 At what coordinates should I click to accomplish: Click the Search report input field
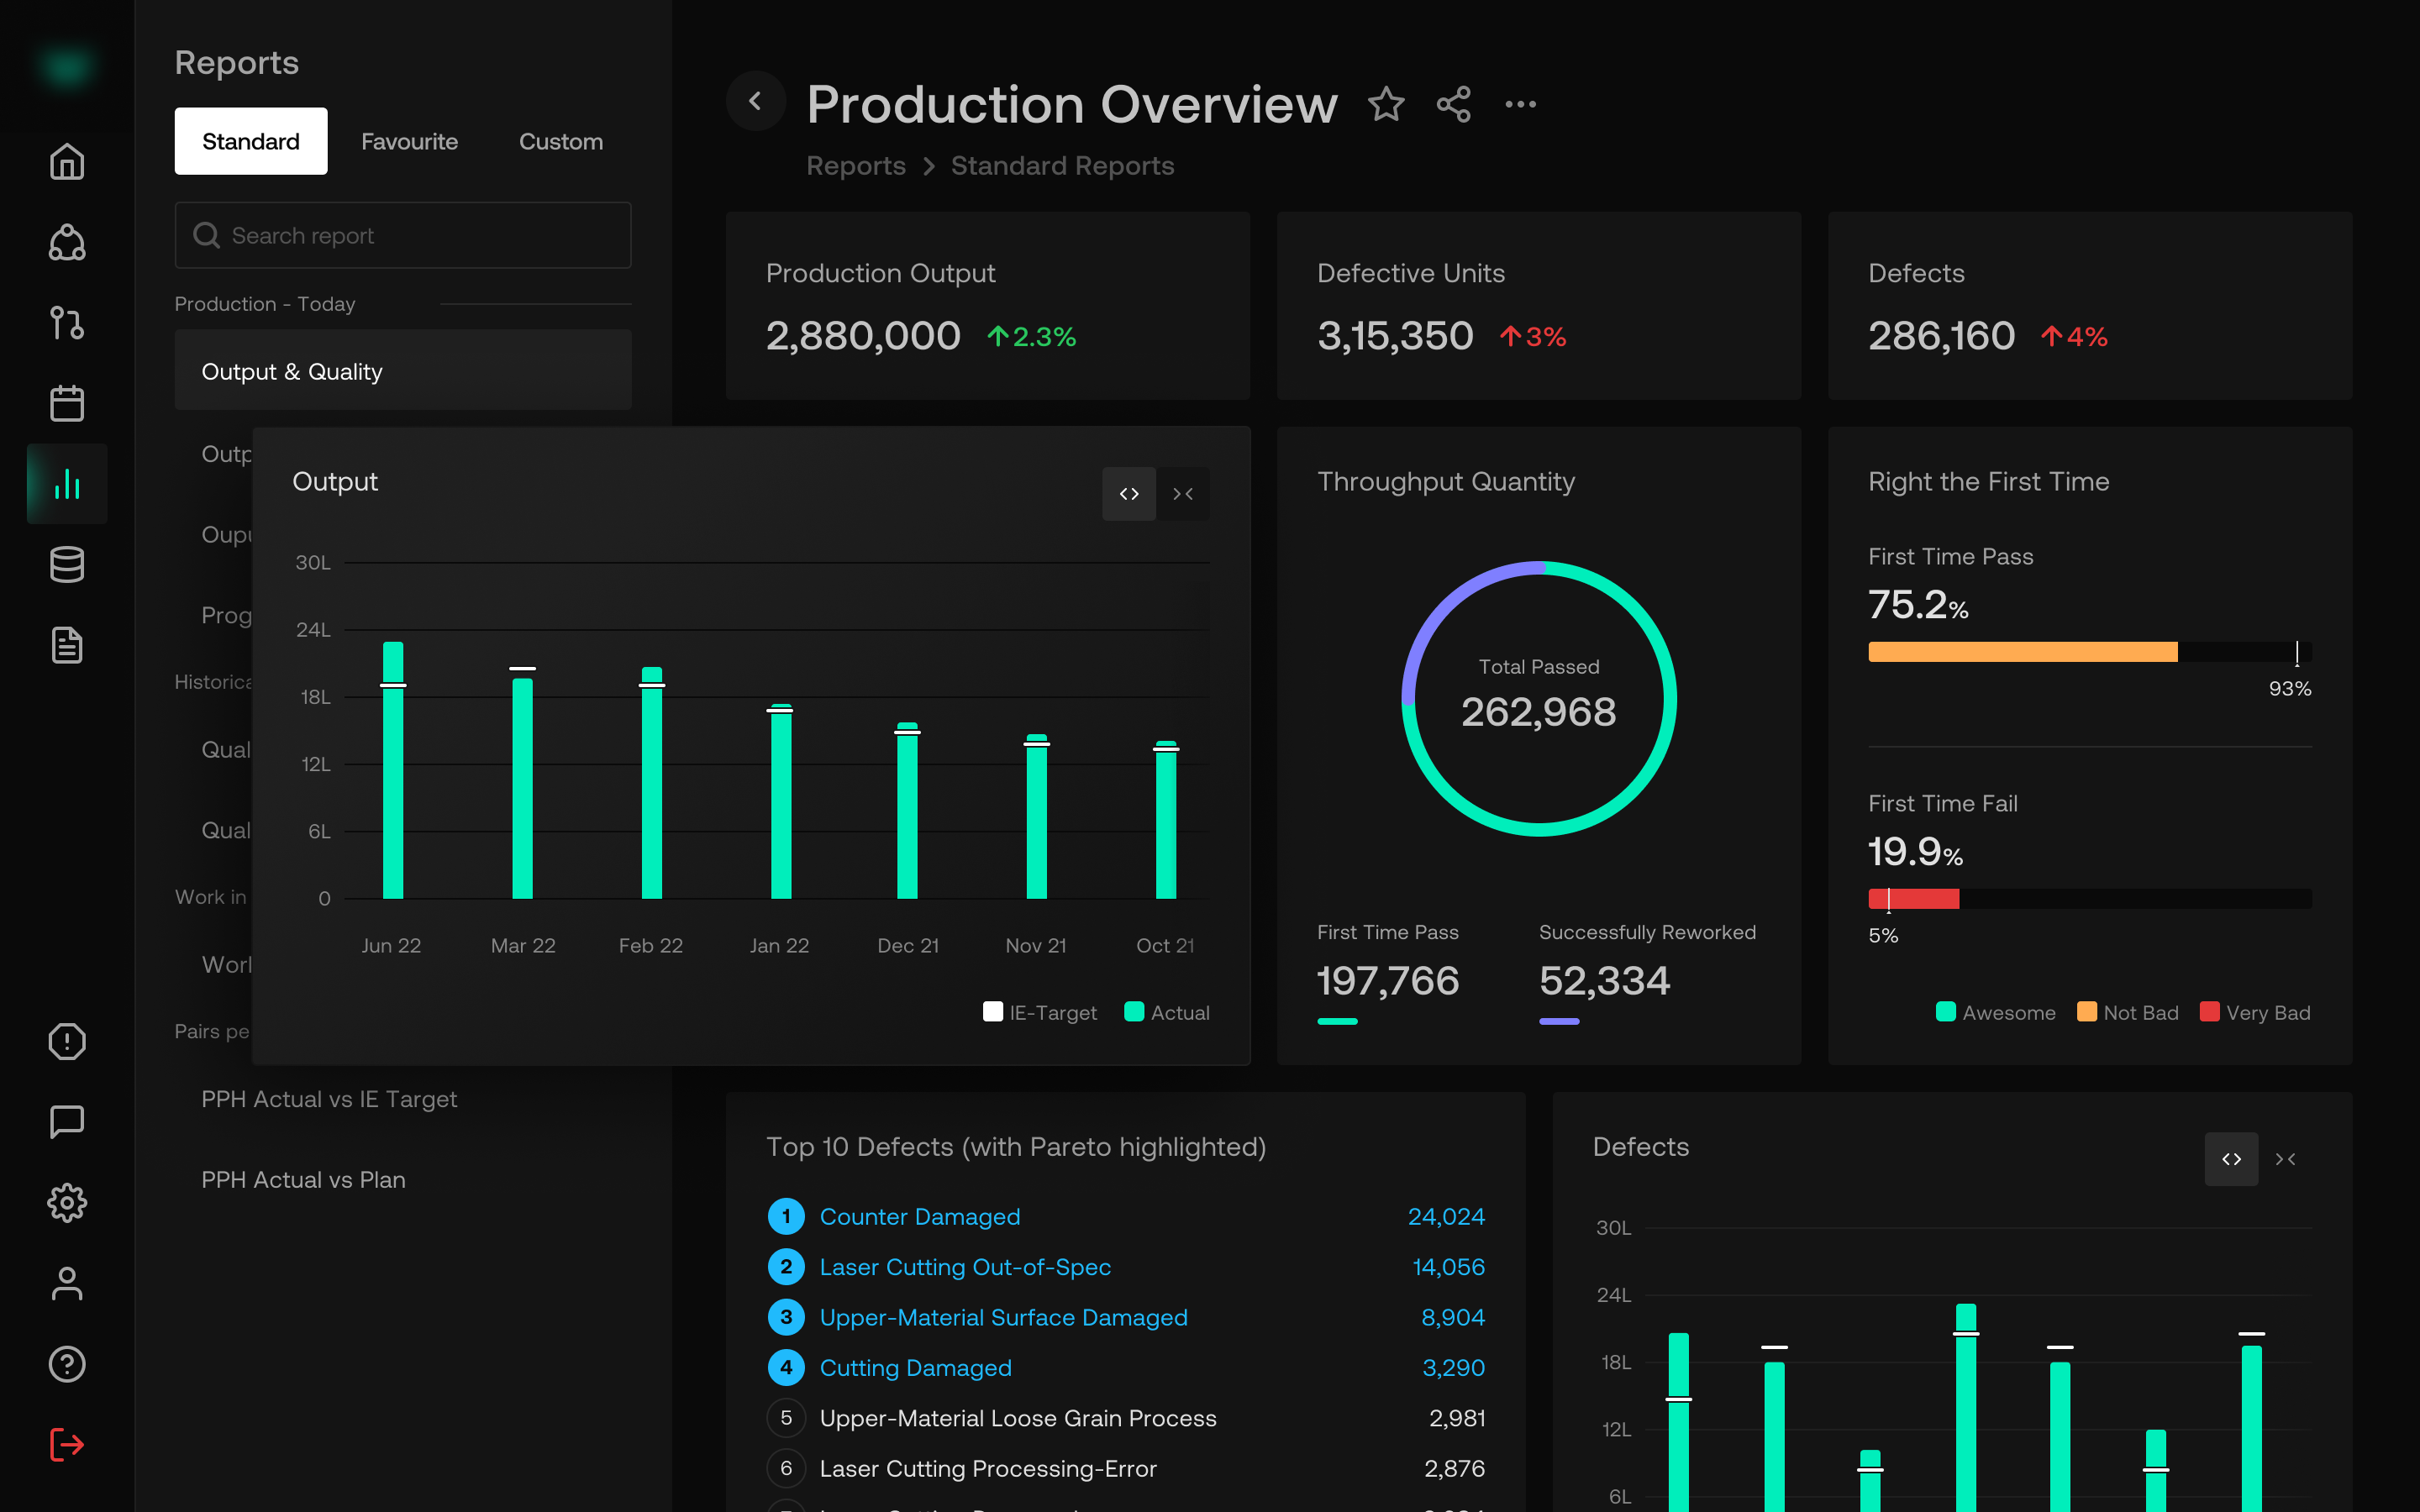coord(402,235)
